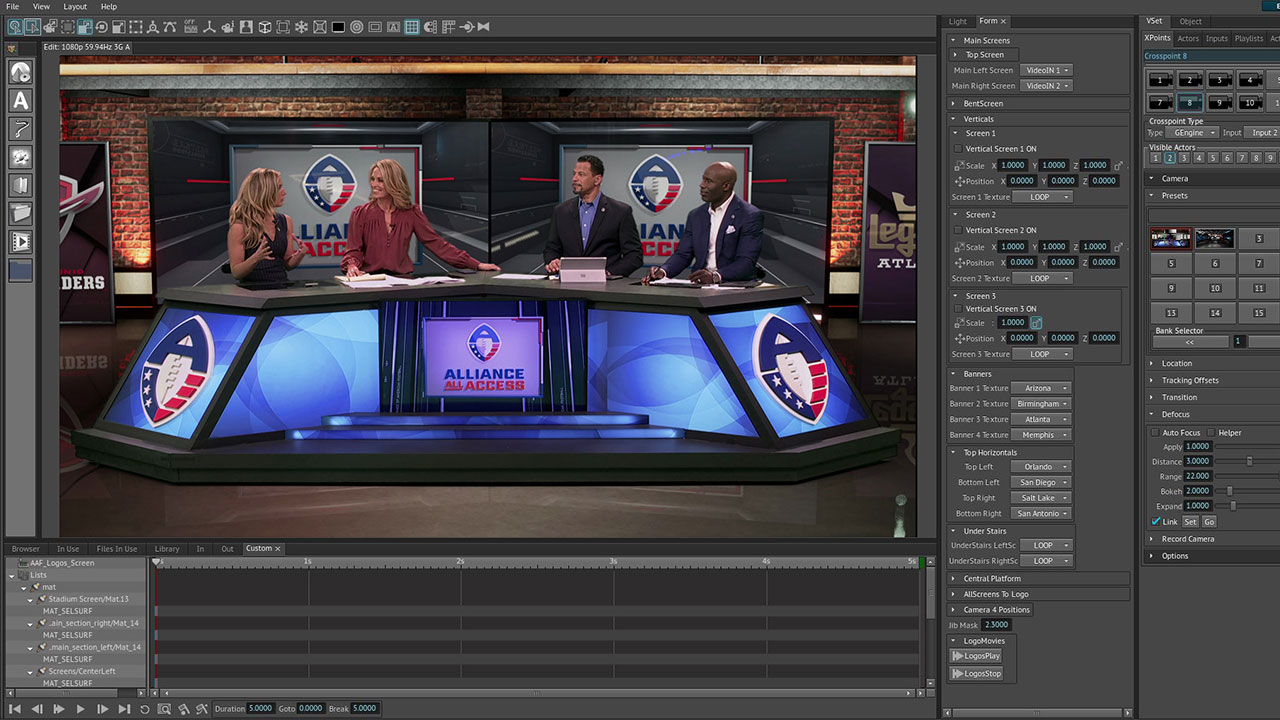The width and height of the screenshot is (1280, 720).
Task: Switch to the Library tab
Action: point(167,549)
